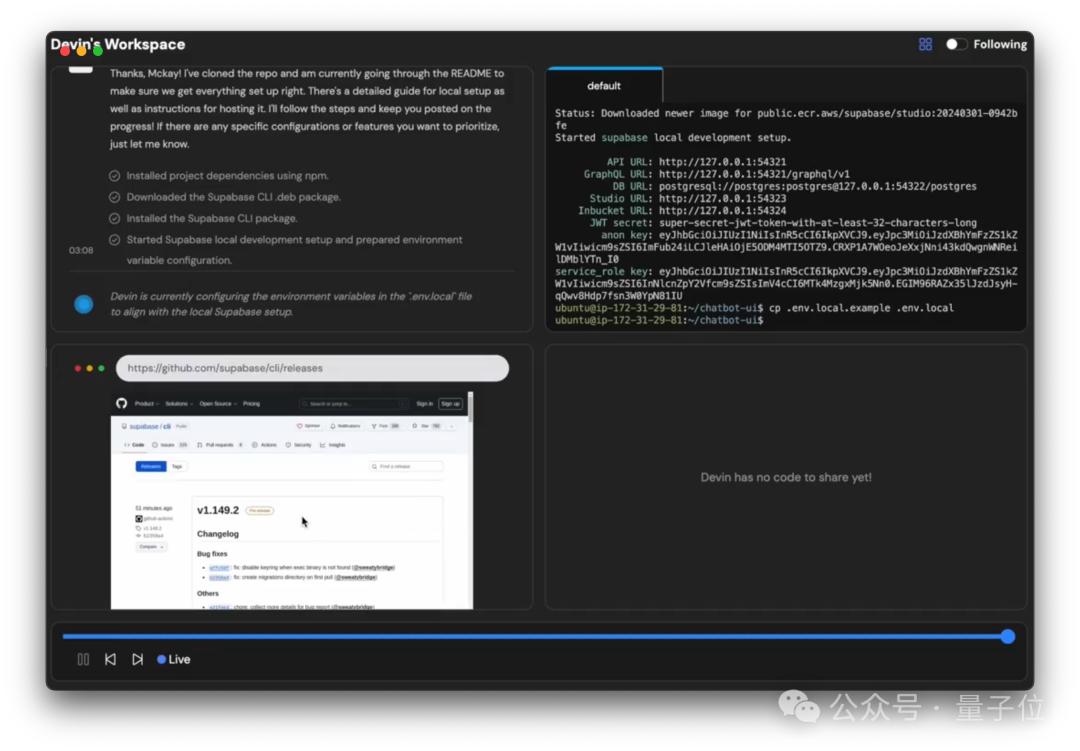Select the default terminal tab

[604, 85]
